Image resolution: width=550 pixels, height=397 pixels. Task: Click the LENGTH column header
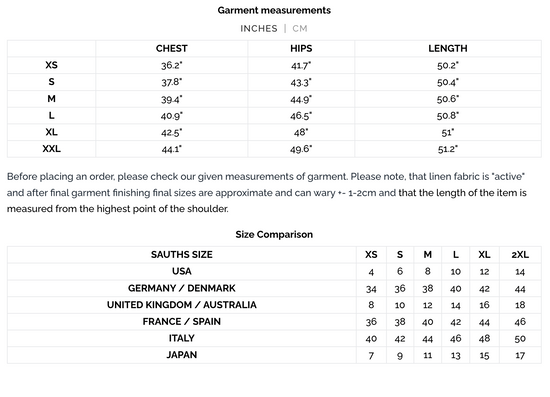(448, 48)
